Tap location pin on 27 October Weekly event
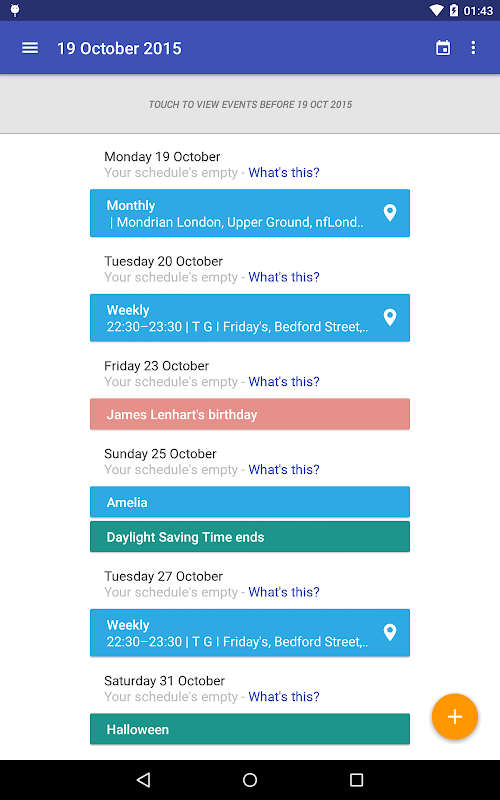The height and width of the screenshot is (800, 500). (x=390, y=632)
